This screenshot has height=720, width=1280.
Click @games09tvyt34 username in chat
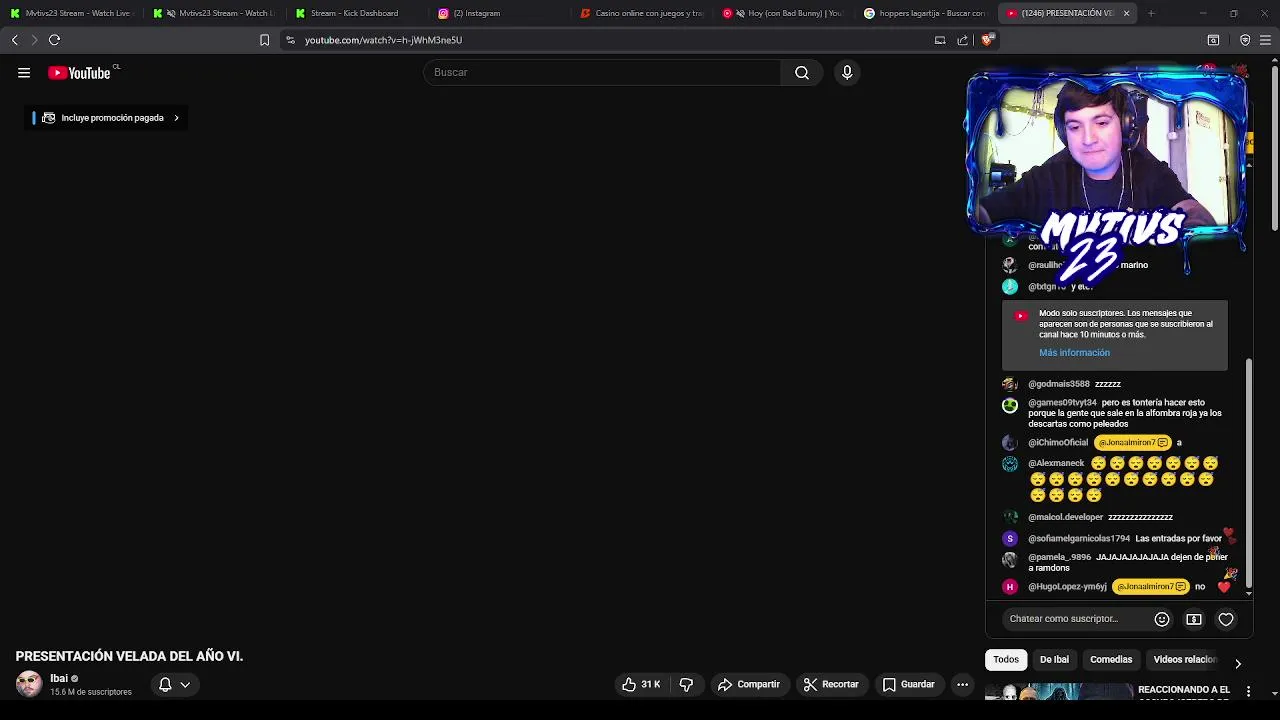[x=1062, y=402]
